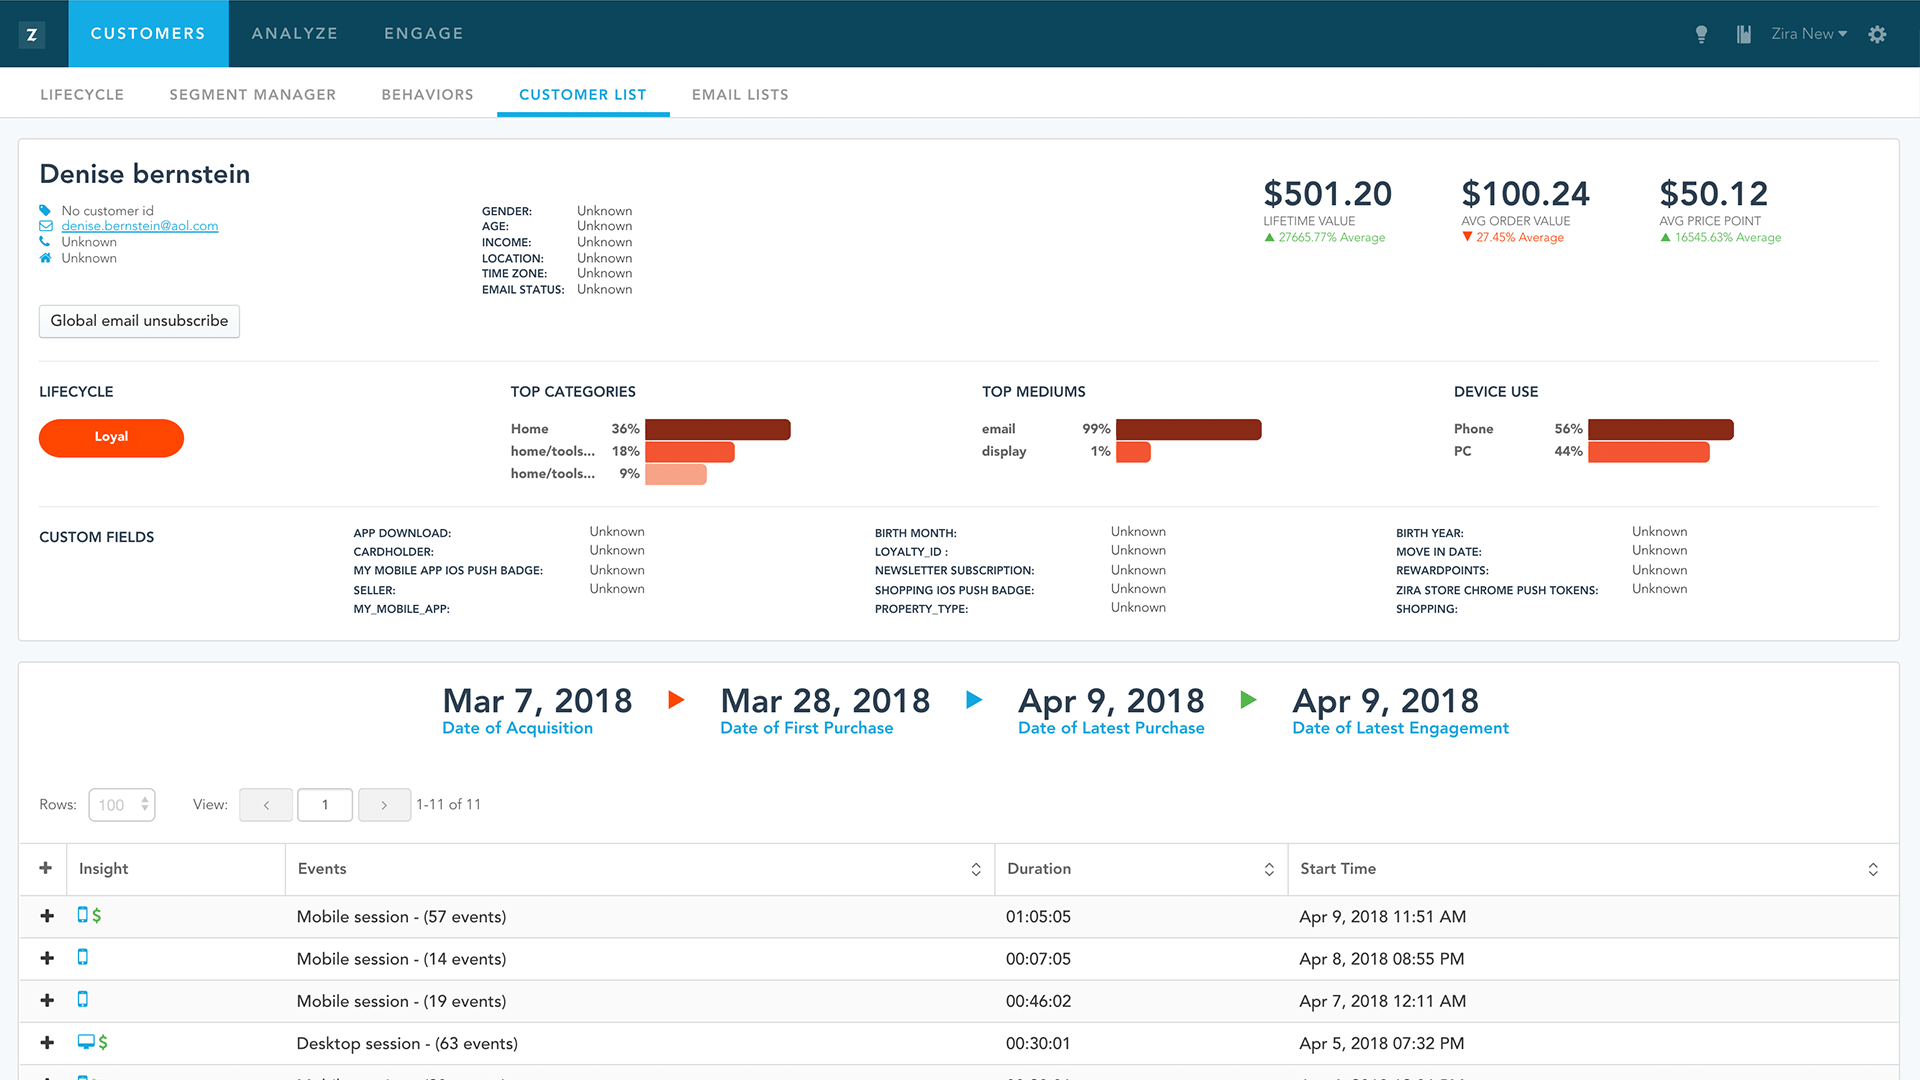Viewport: 1920px width, 1080px height.
Task: Click the denise.bernstein@aol.com email link
Action: (141, 225)
